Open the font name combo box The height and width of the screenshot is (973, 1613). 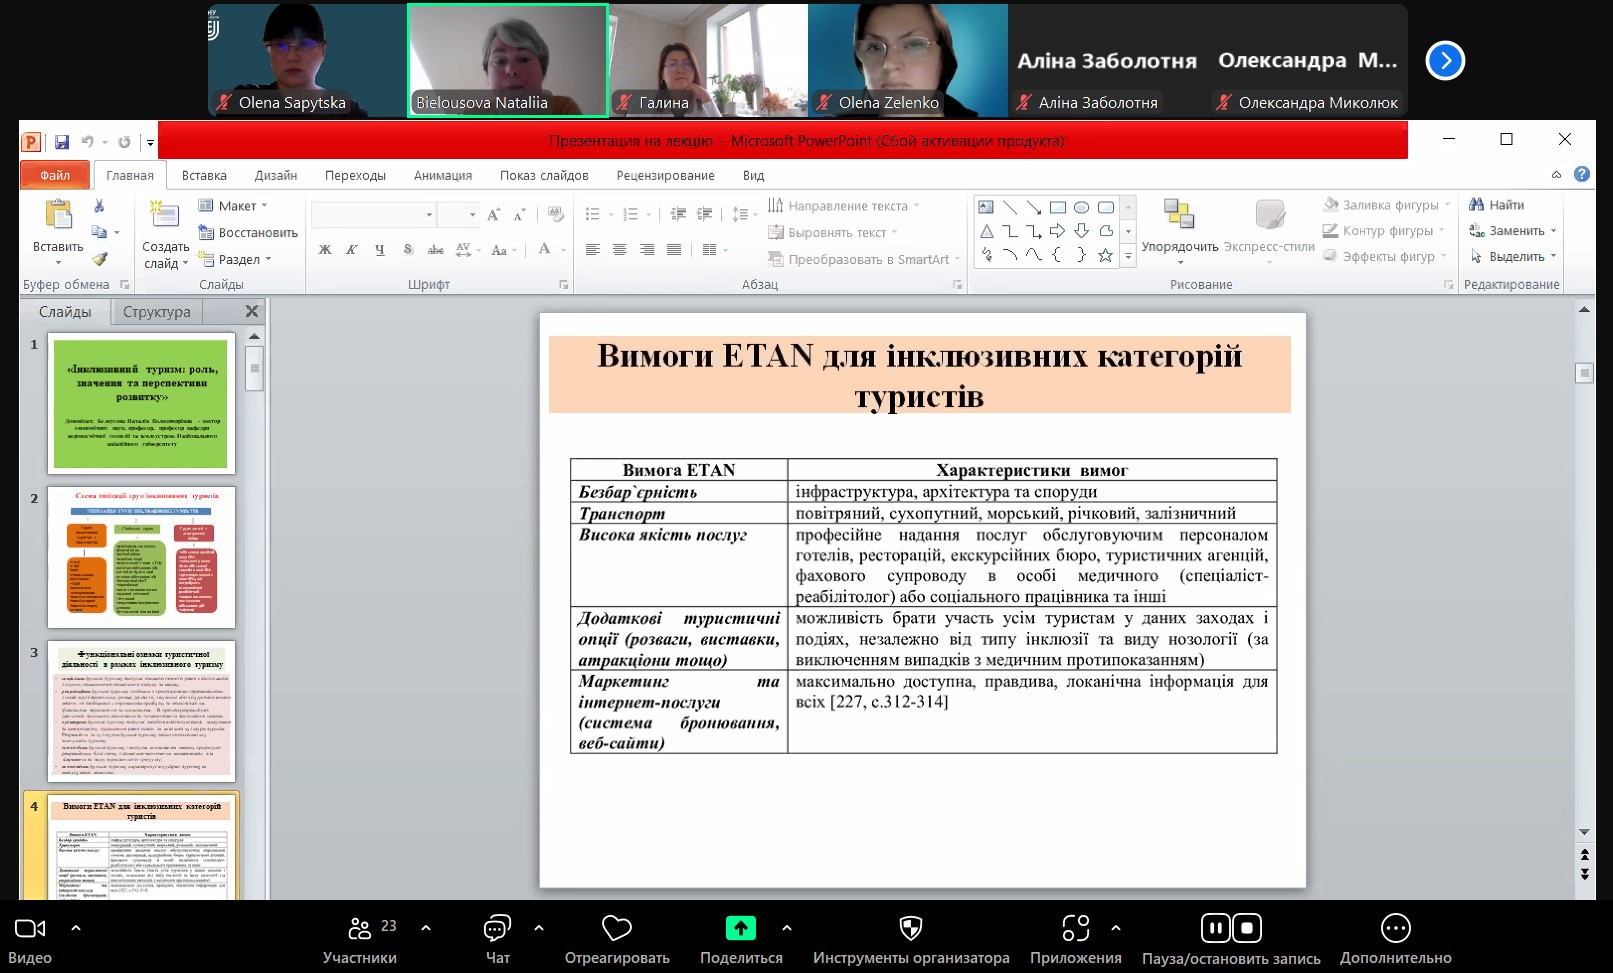tap(374, 215)
